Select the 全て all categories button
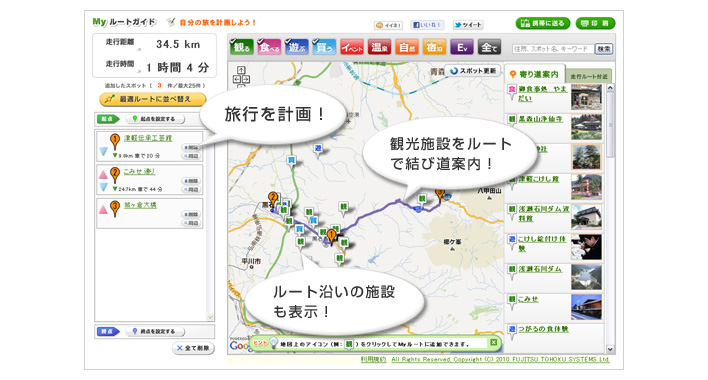This screenshot has width=708, height=380. point(489,47)
